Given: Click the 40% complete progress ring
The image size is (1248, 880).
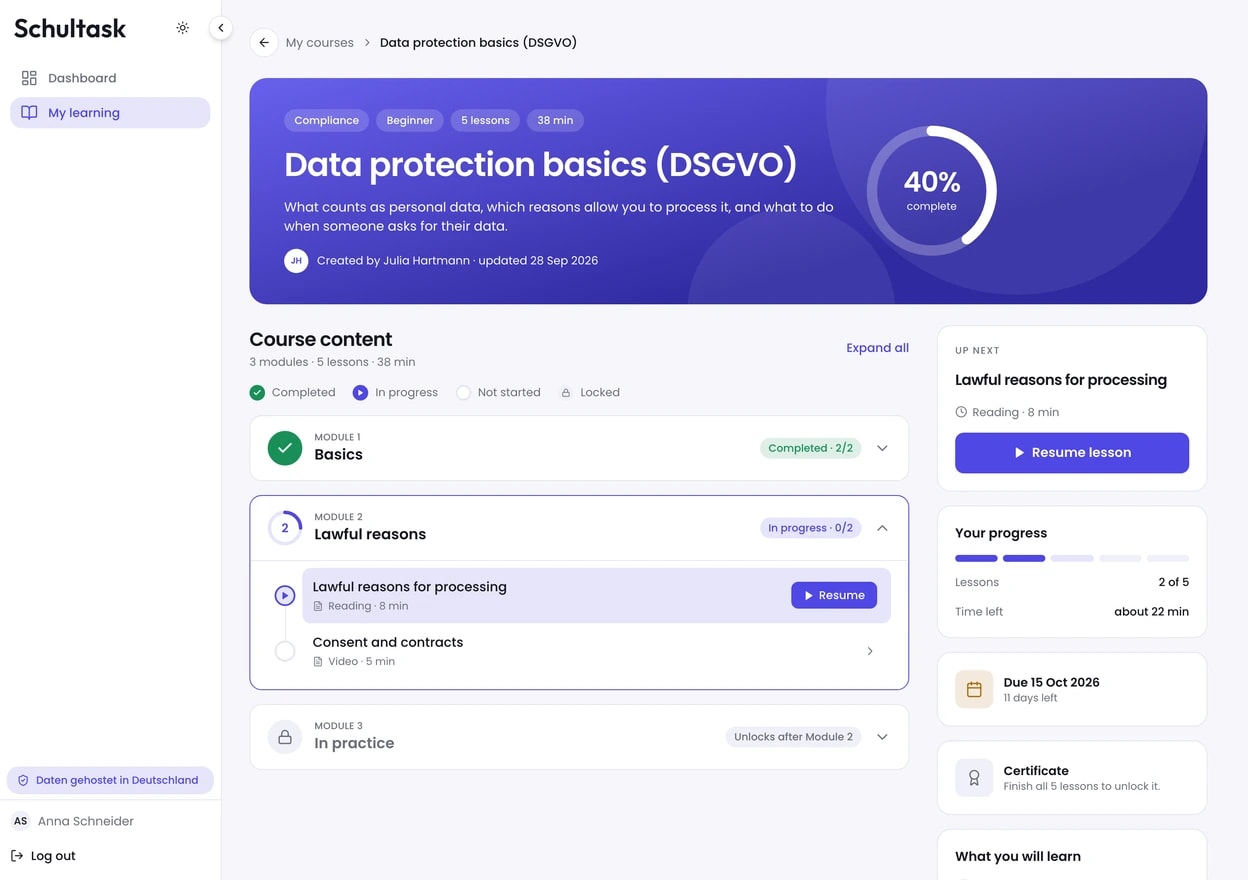Looking at the screenshot, I should 932,190.
